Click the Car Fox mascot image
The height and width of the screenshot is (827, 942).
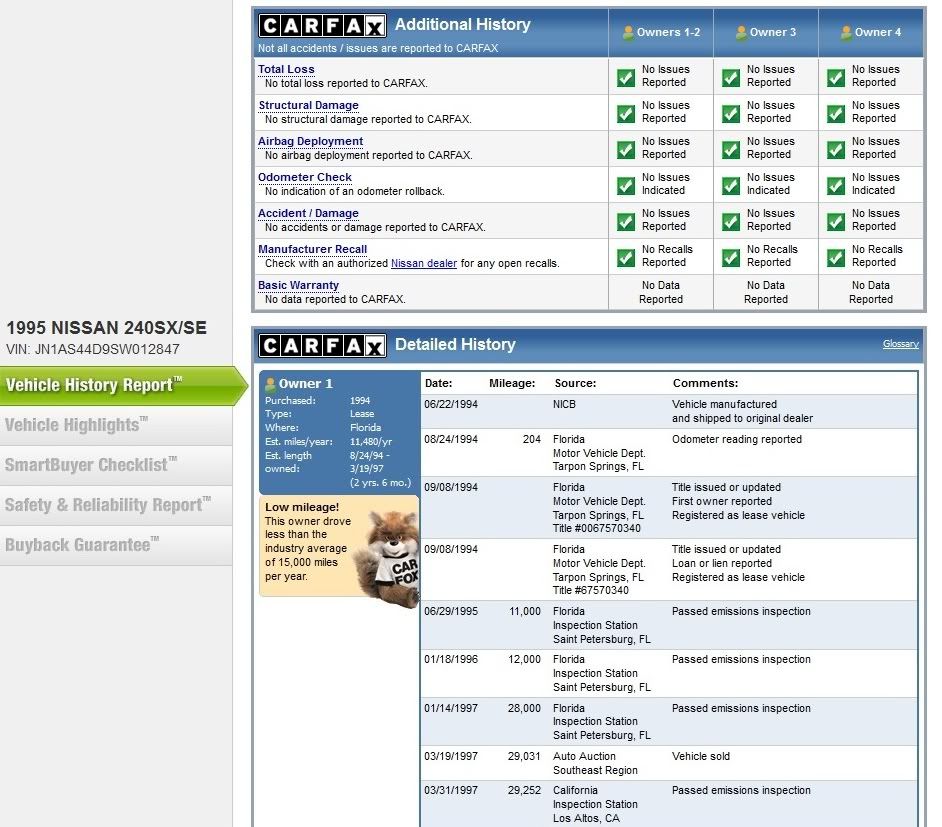click(389, 559)
